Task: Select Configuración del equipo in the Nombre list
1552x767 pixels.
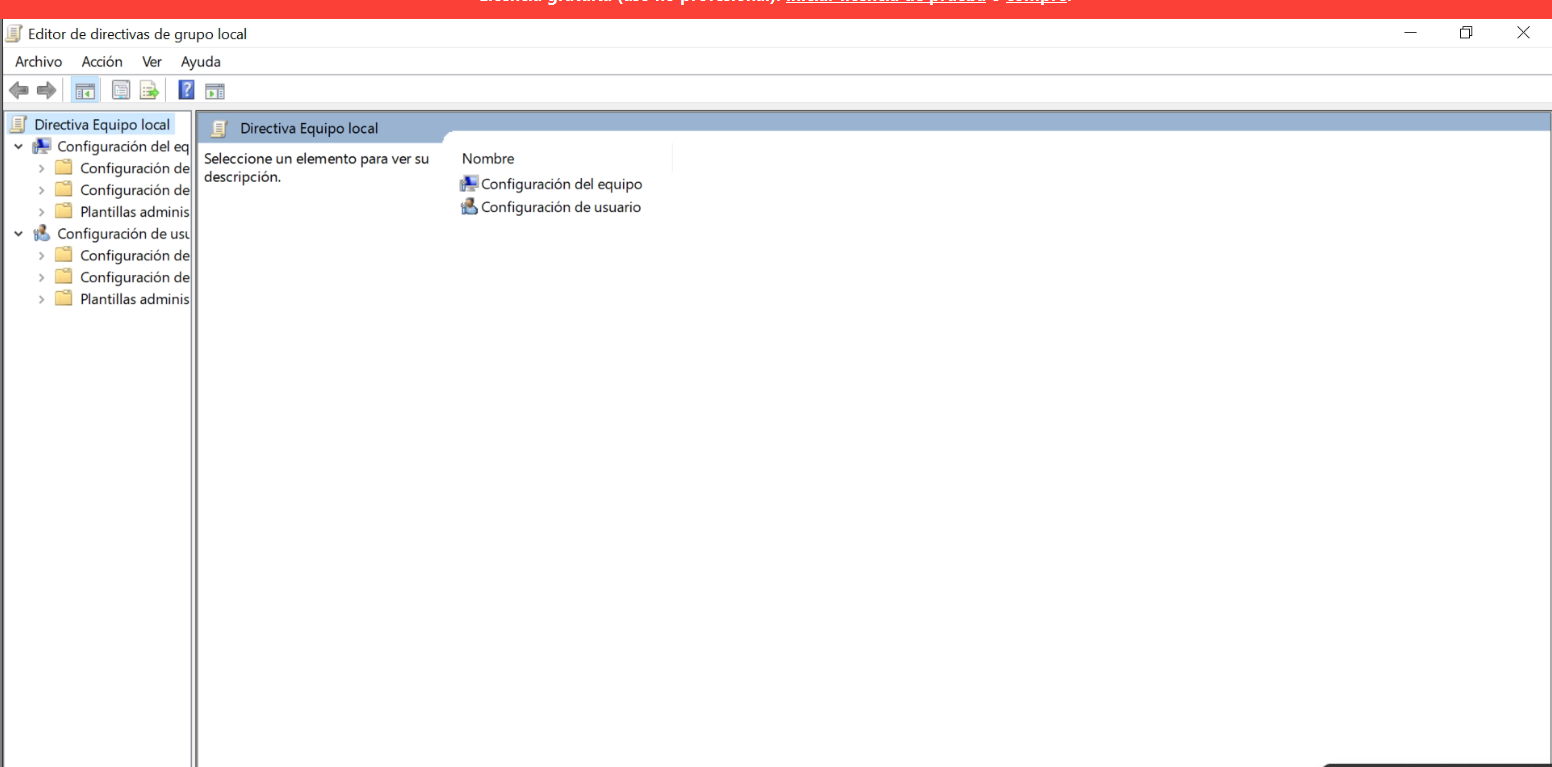Action: [561, 184]
